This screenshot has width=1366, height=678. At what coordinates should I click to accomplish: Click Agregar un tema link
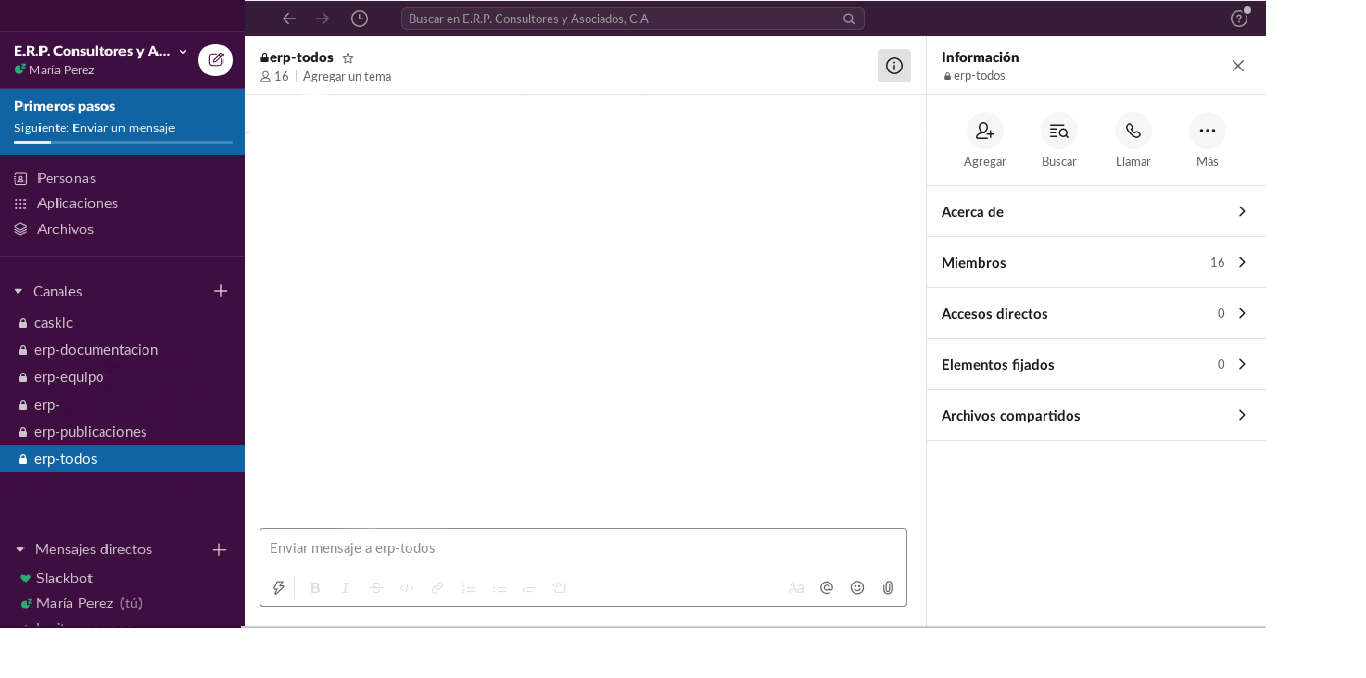[x=347, y=77]
